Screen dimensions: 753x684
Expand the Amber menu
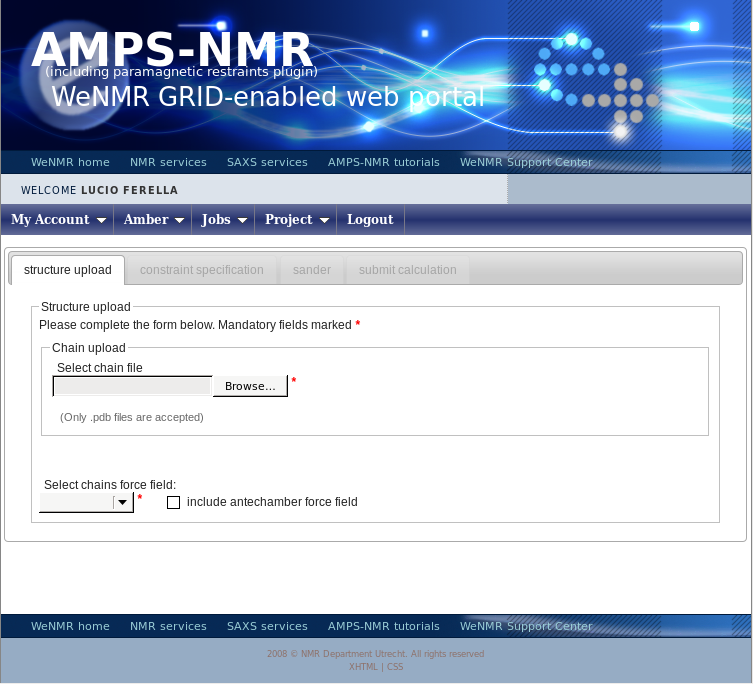153,220
